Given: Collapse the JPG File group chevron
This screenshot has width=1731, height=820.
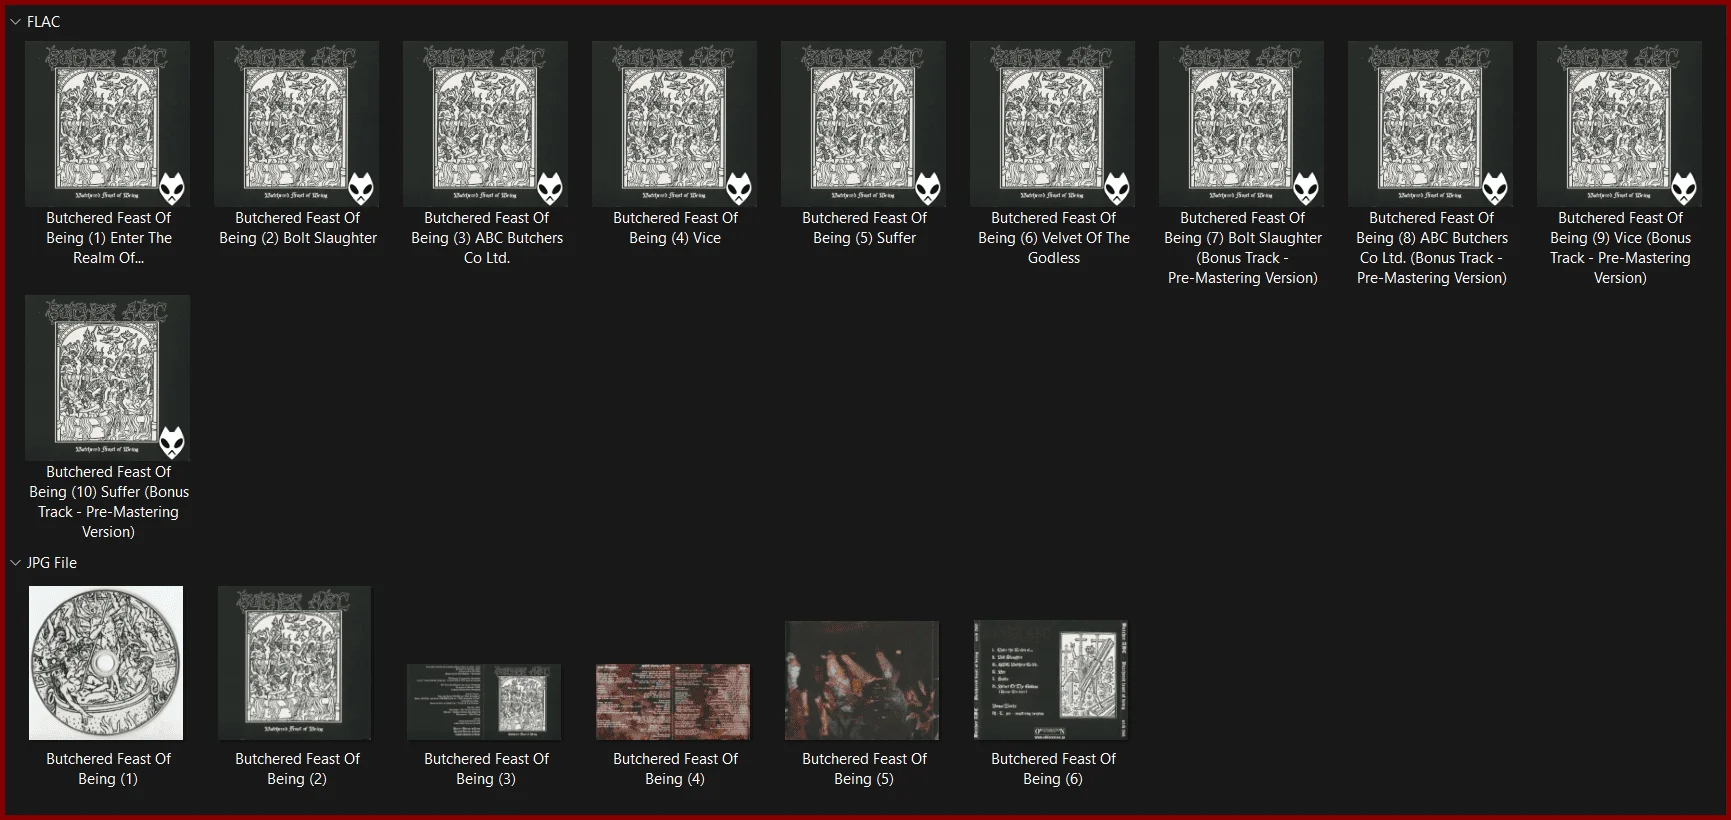Looking at the screenshot, I should (15, 563).
